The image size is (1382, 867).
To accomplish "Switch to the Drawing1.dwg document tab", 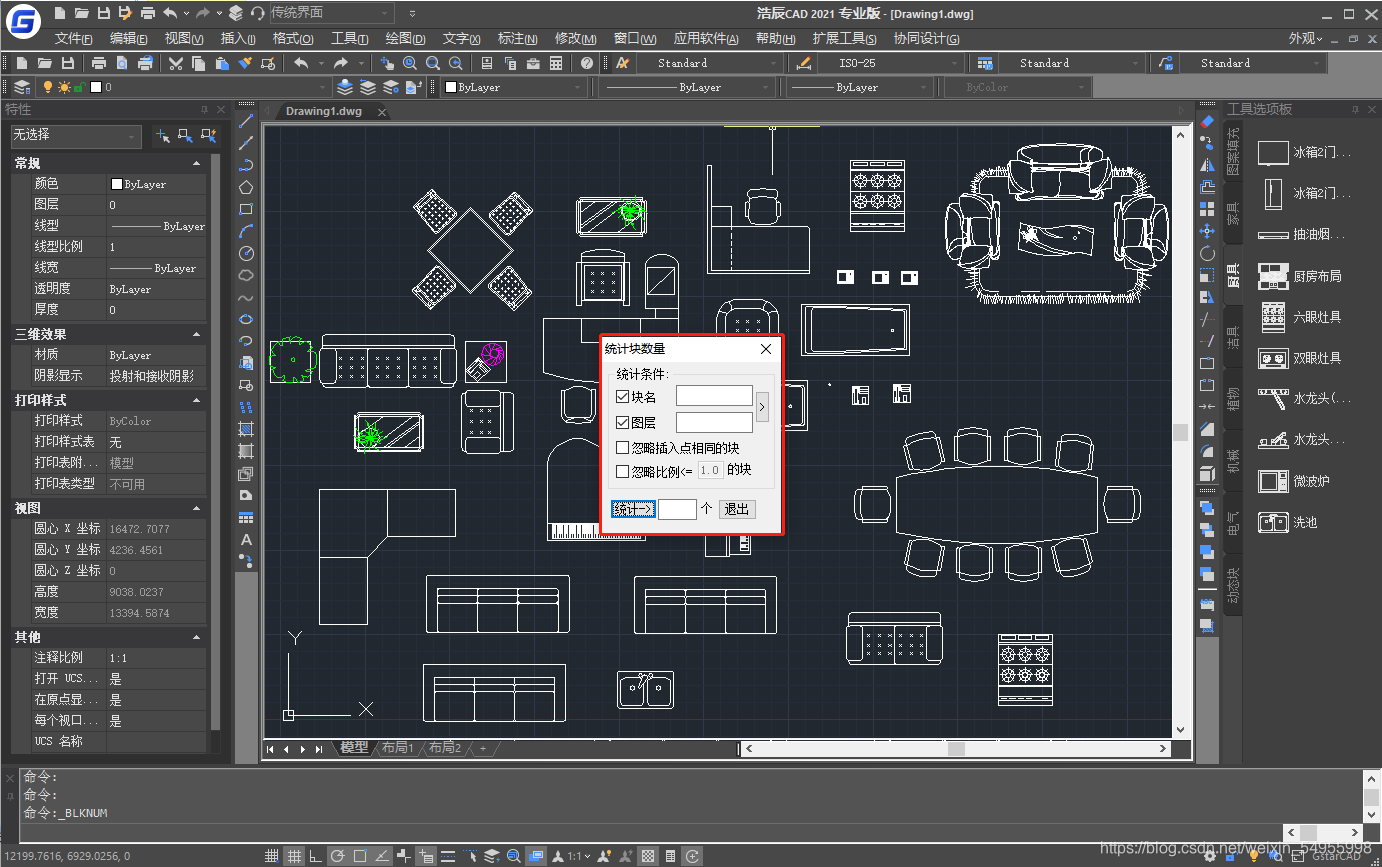I will pos(324,111).
